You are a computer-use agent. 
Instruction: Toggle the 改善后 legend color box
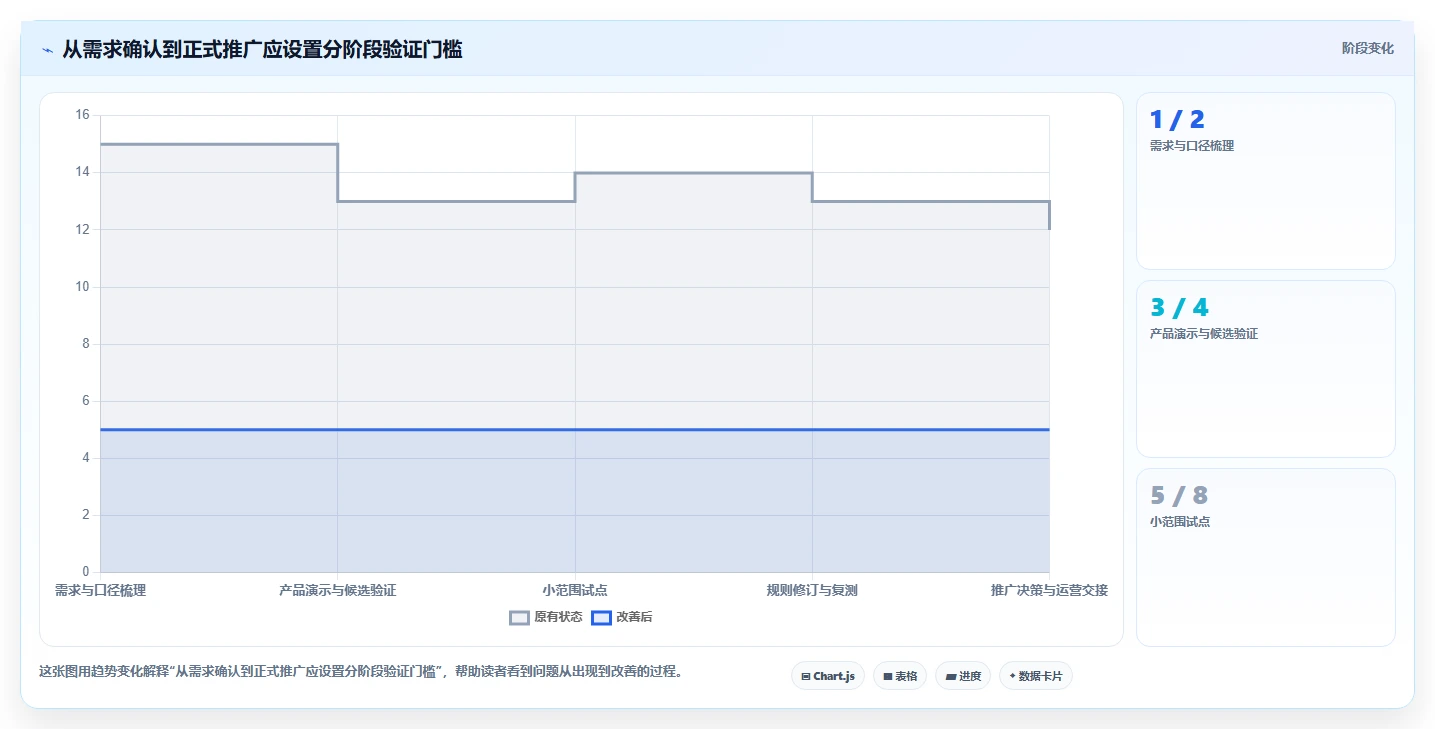coord(601,618)
